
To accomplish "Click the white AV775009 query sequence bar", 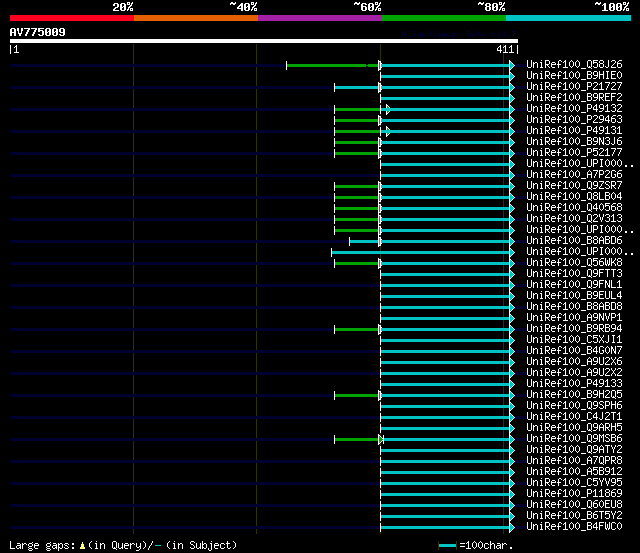I will coord(264,41).
